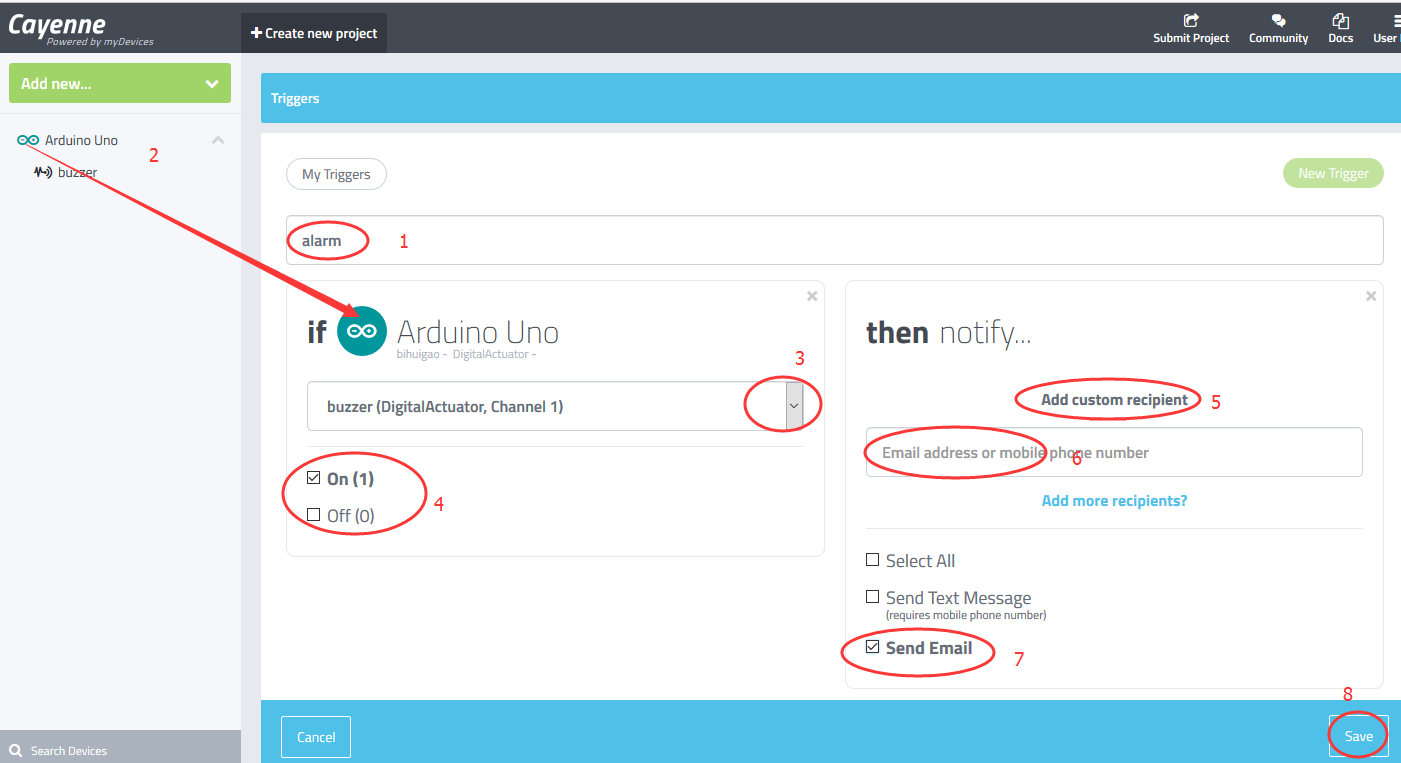This screenshot has height=763, width=1401.
Task: Click the Arduino Uno icon in if card
Action: 362,331
